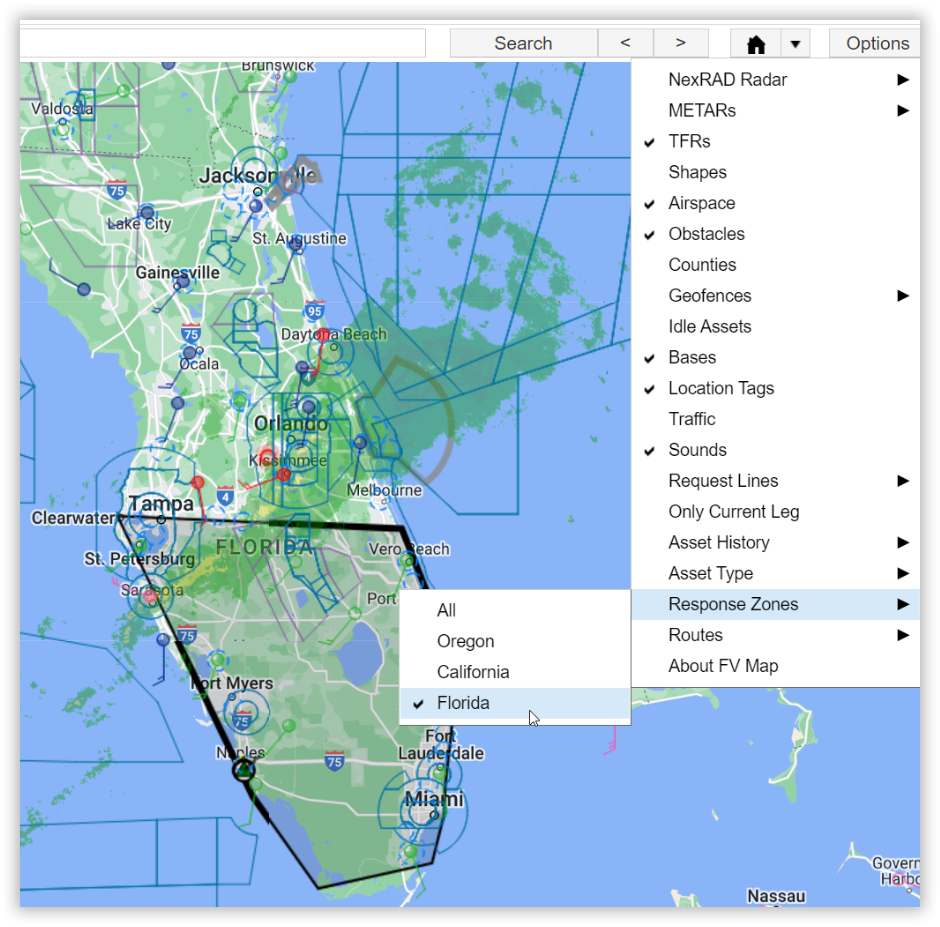This screenshot has width=940, height=927.
Task: Uncheck the Bases option
Action: (776, 357)
